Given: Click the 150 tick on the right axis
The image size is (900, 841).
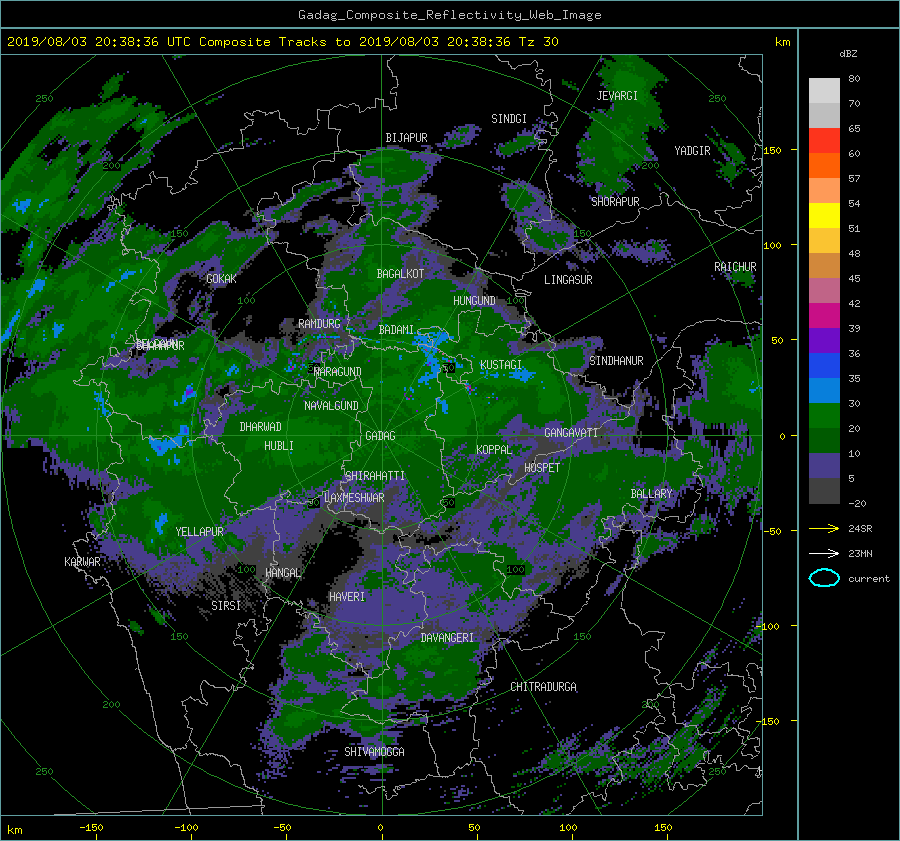Looking at the screenshot, I should [x=772, y=150].
